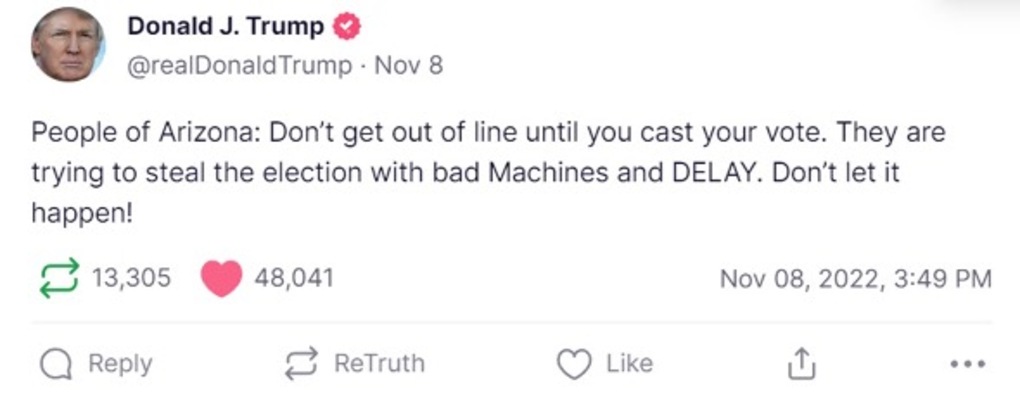Click the Like text label
Screen dimensions: 1020x411
click(629, 363)
